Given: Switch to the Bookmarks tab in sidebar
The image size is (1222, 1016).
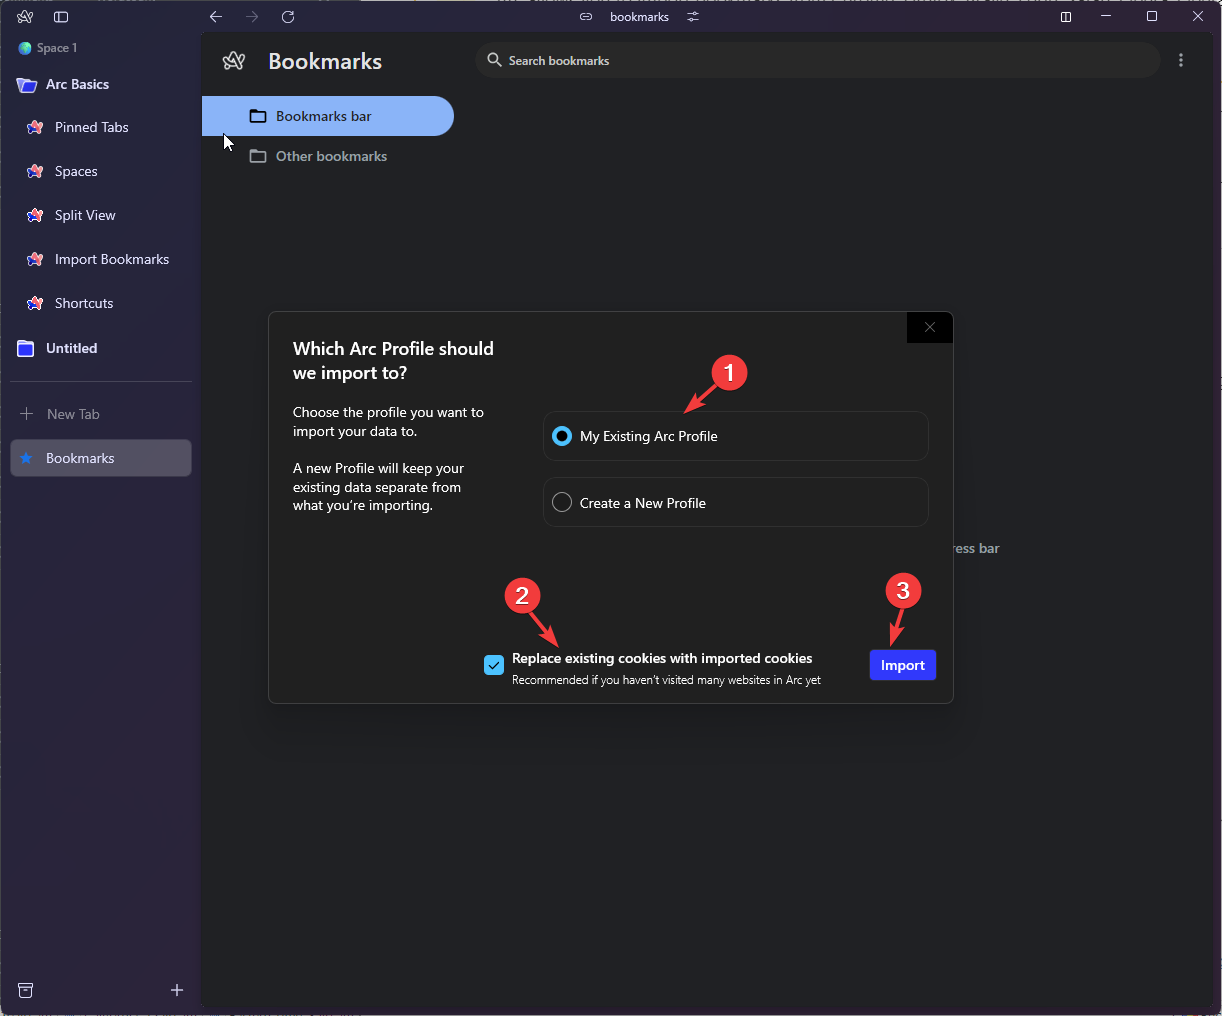Looking at the screenshot, I should pos(101,458).
